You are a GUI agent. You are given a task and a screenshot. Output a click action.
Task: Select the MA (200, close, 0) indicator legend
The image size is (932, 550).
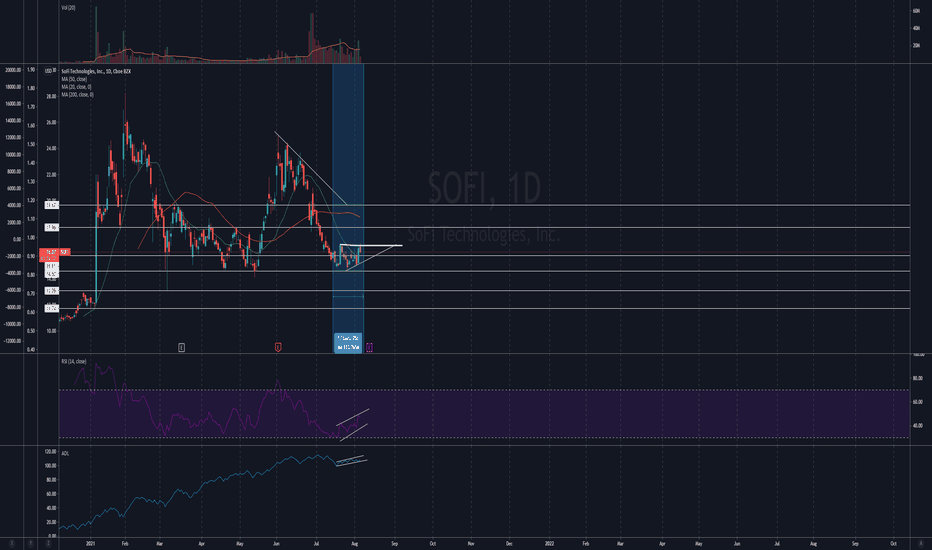(77, 95)
